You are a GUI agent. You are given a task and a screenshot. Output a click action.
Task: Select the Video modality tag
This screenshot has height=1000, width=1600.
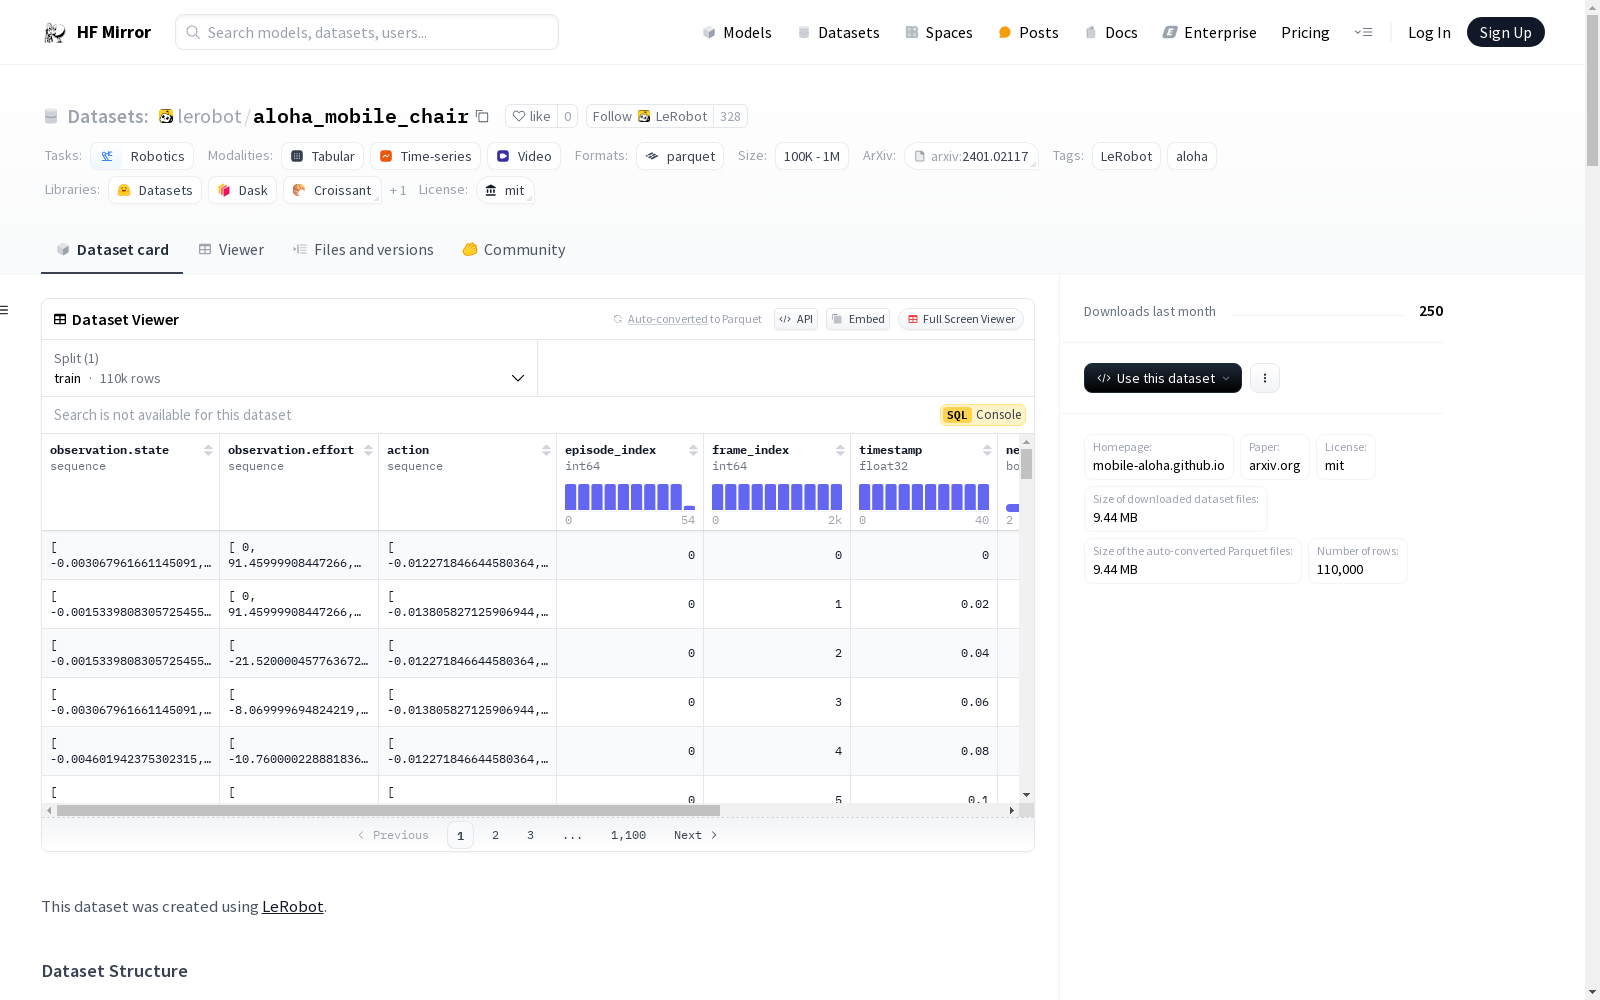[x=524, y=156]
